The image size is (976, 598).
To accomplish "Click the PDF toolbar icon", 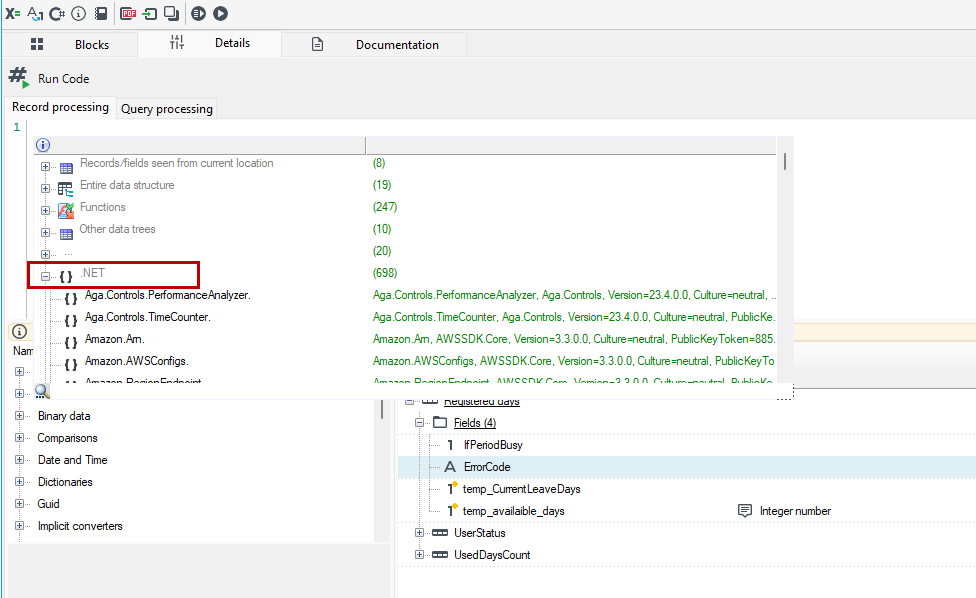I will tap(128, 13).
